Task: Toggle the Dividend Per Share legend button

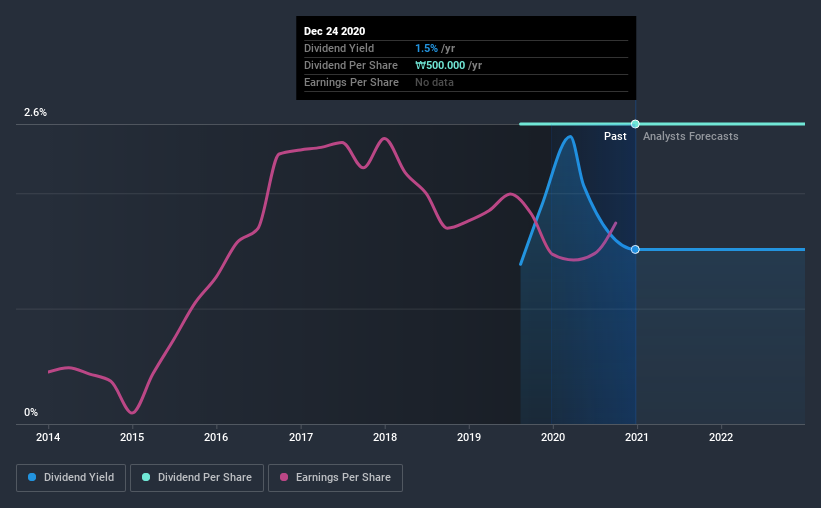Action: tap(197, 478)
